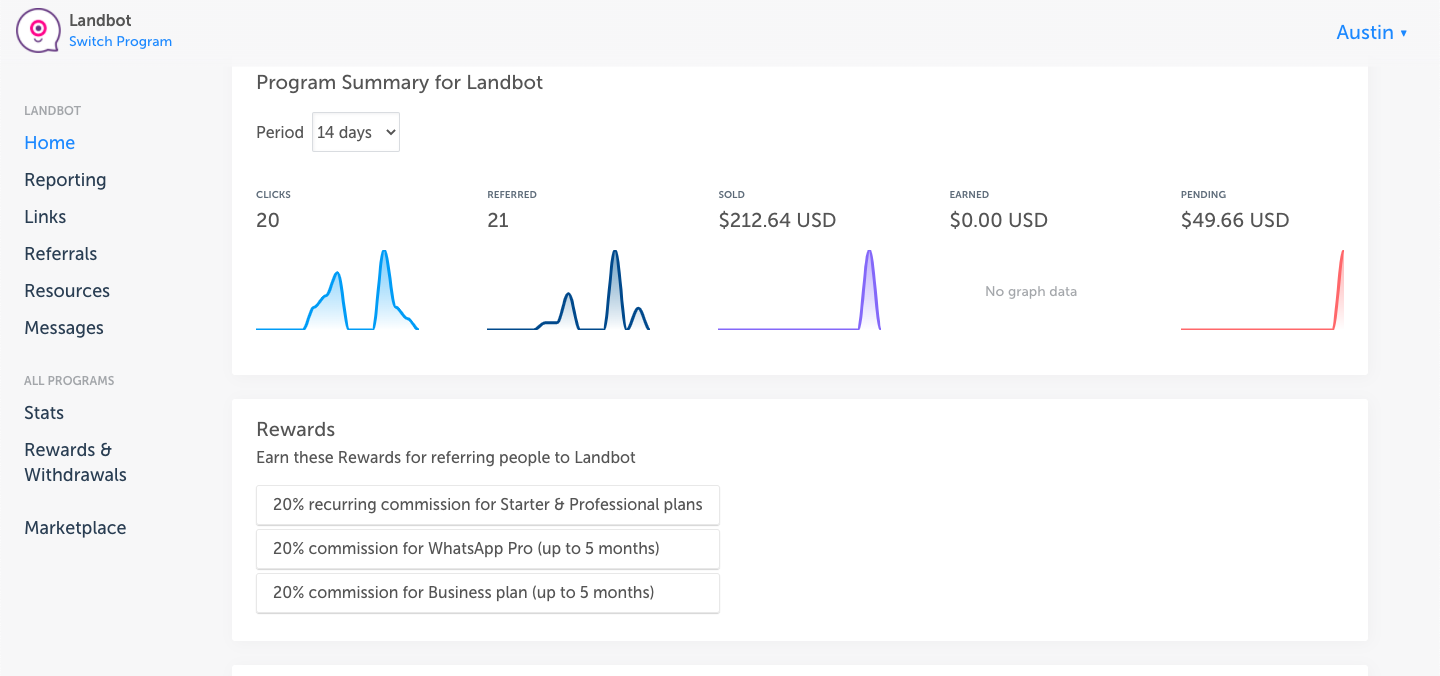Select the Business plan commission reward
Screen dimensions: 1440x676
(488, 593)
